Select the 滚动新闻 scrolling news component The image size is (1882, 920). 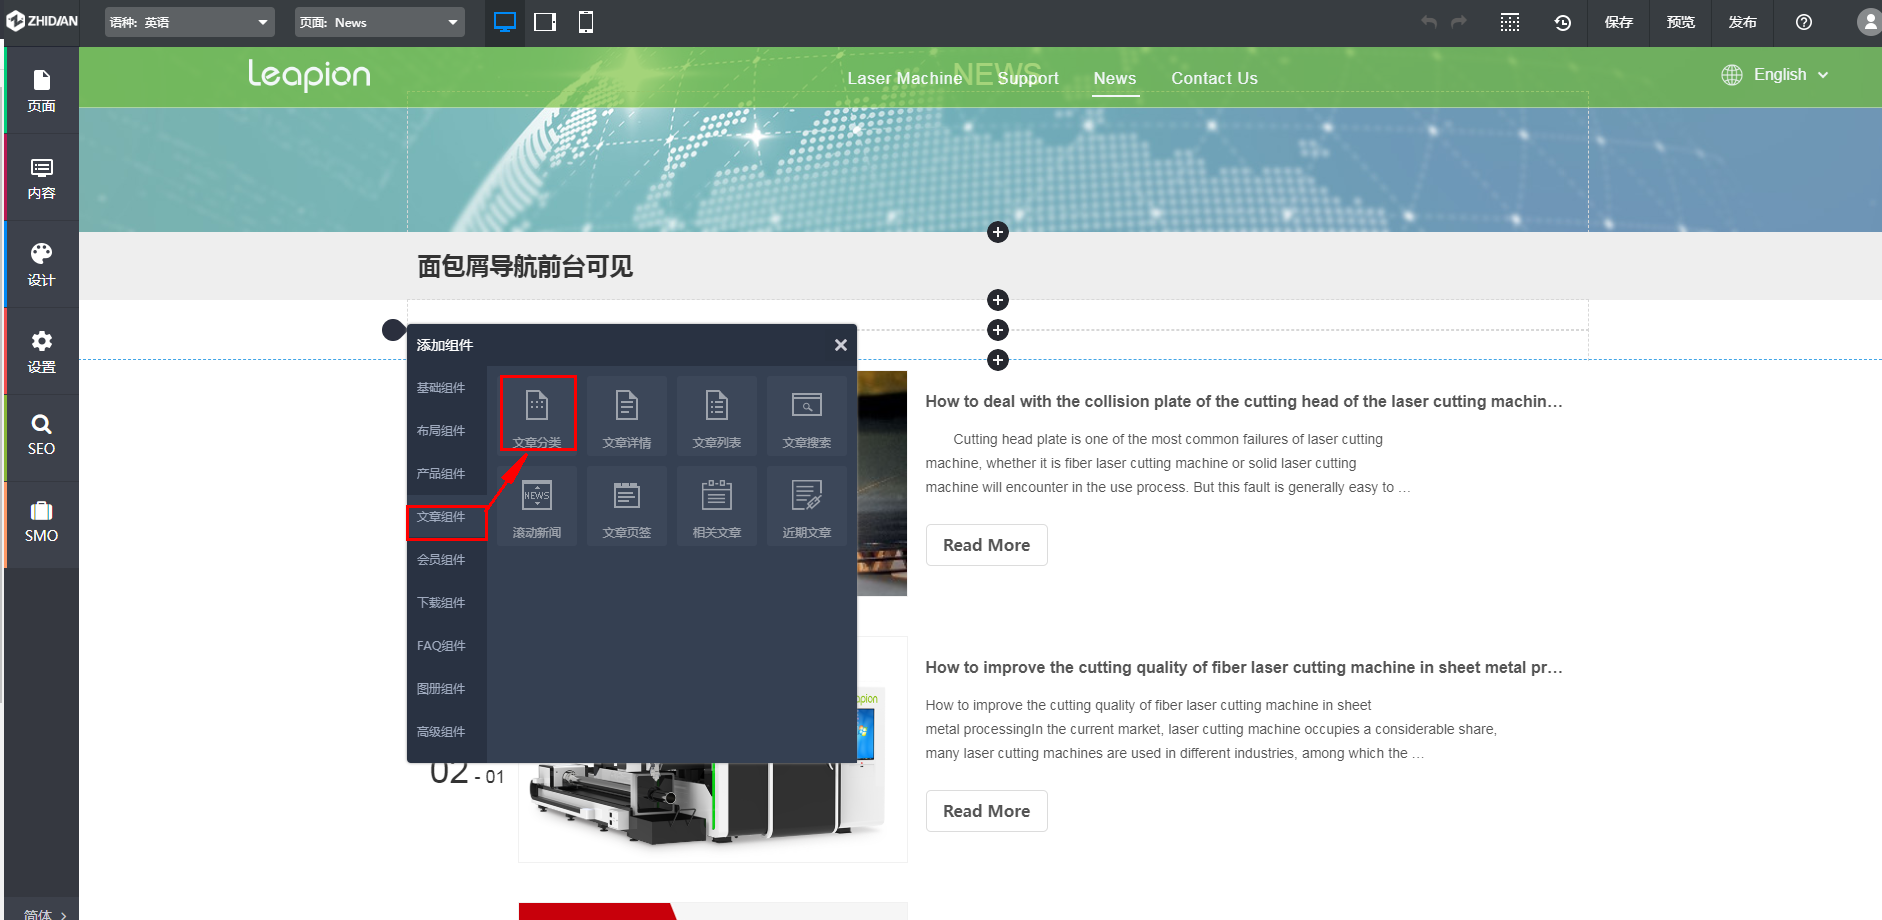[538, 505]
